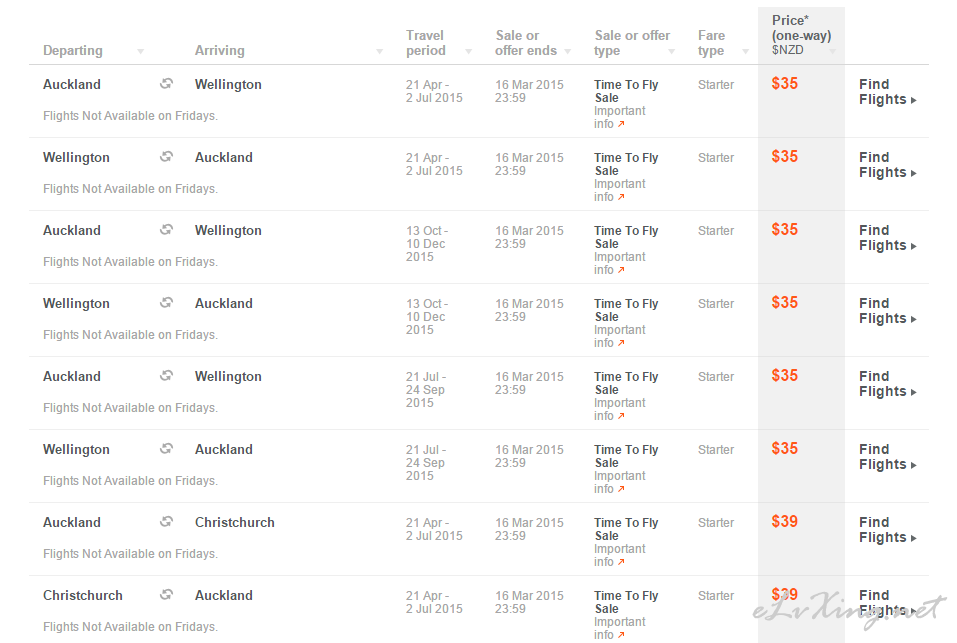
Task: Click swap icon on Auckland–Christchurch row
Action: pyautogui.click(x=167, y=522)
